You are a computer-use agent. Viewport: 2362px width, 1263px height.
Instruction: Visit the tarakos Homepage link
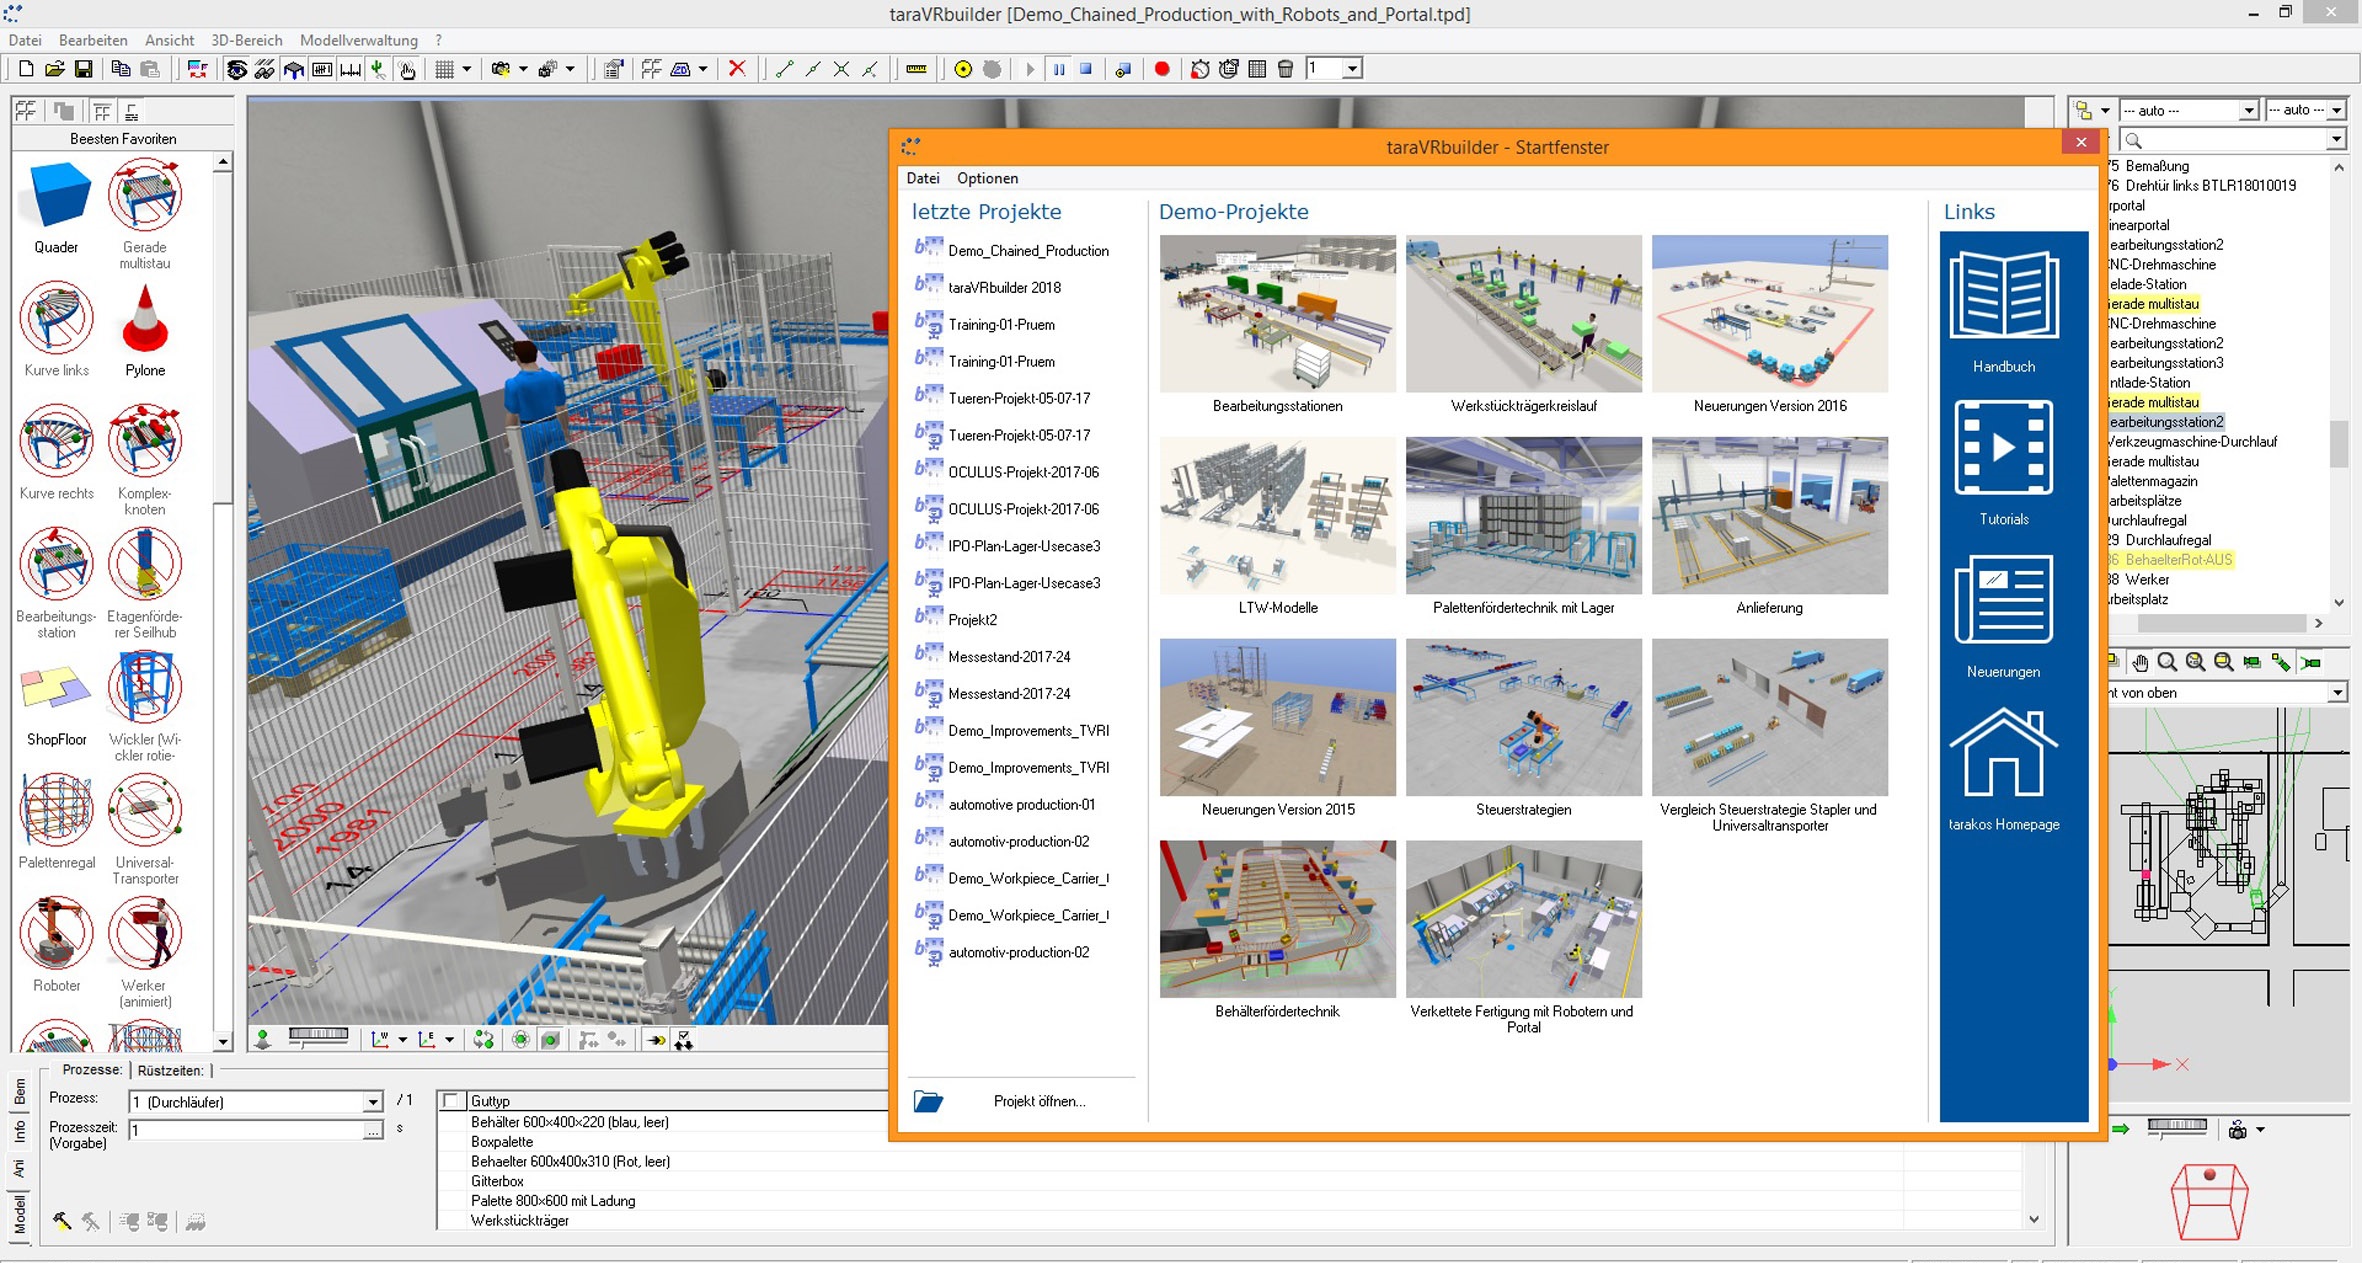pyautogui.click(x=2004, y=769)
